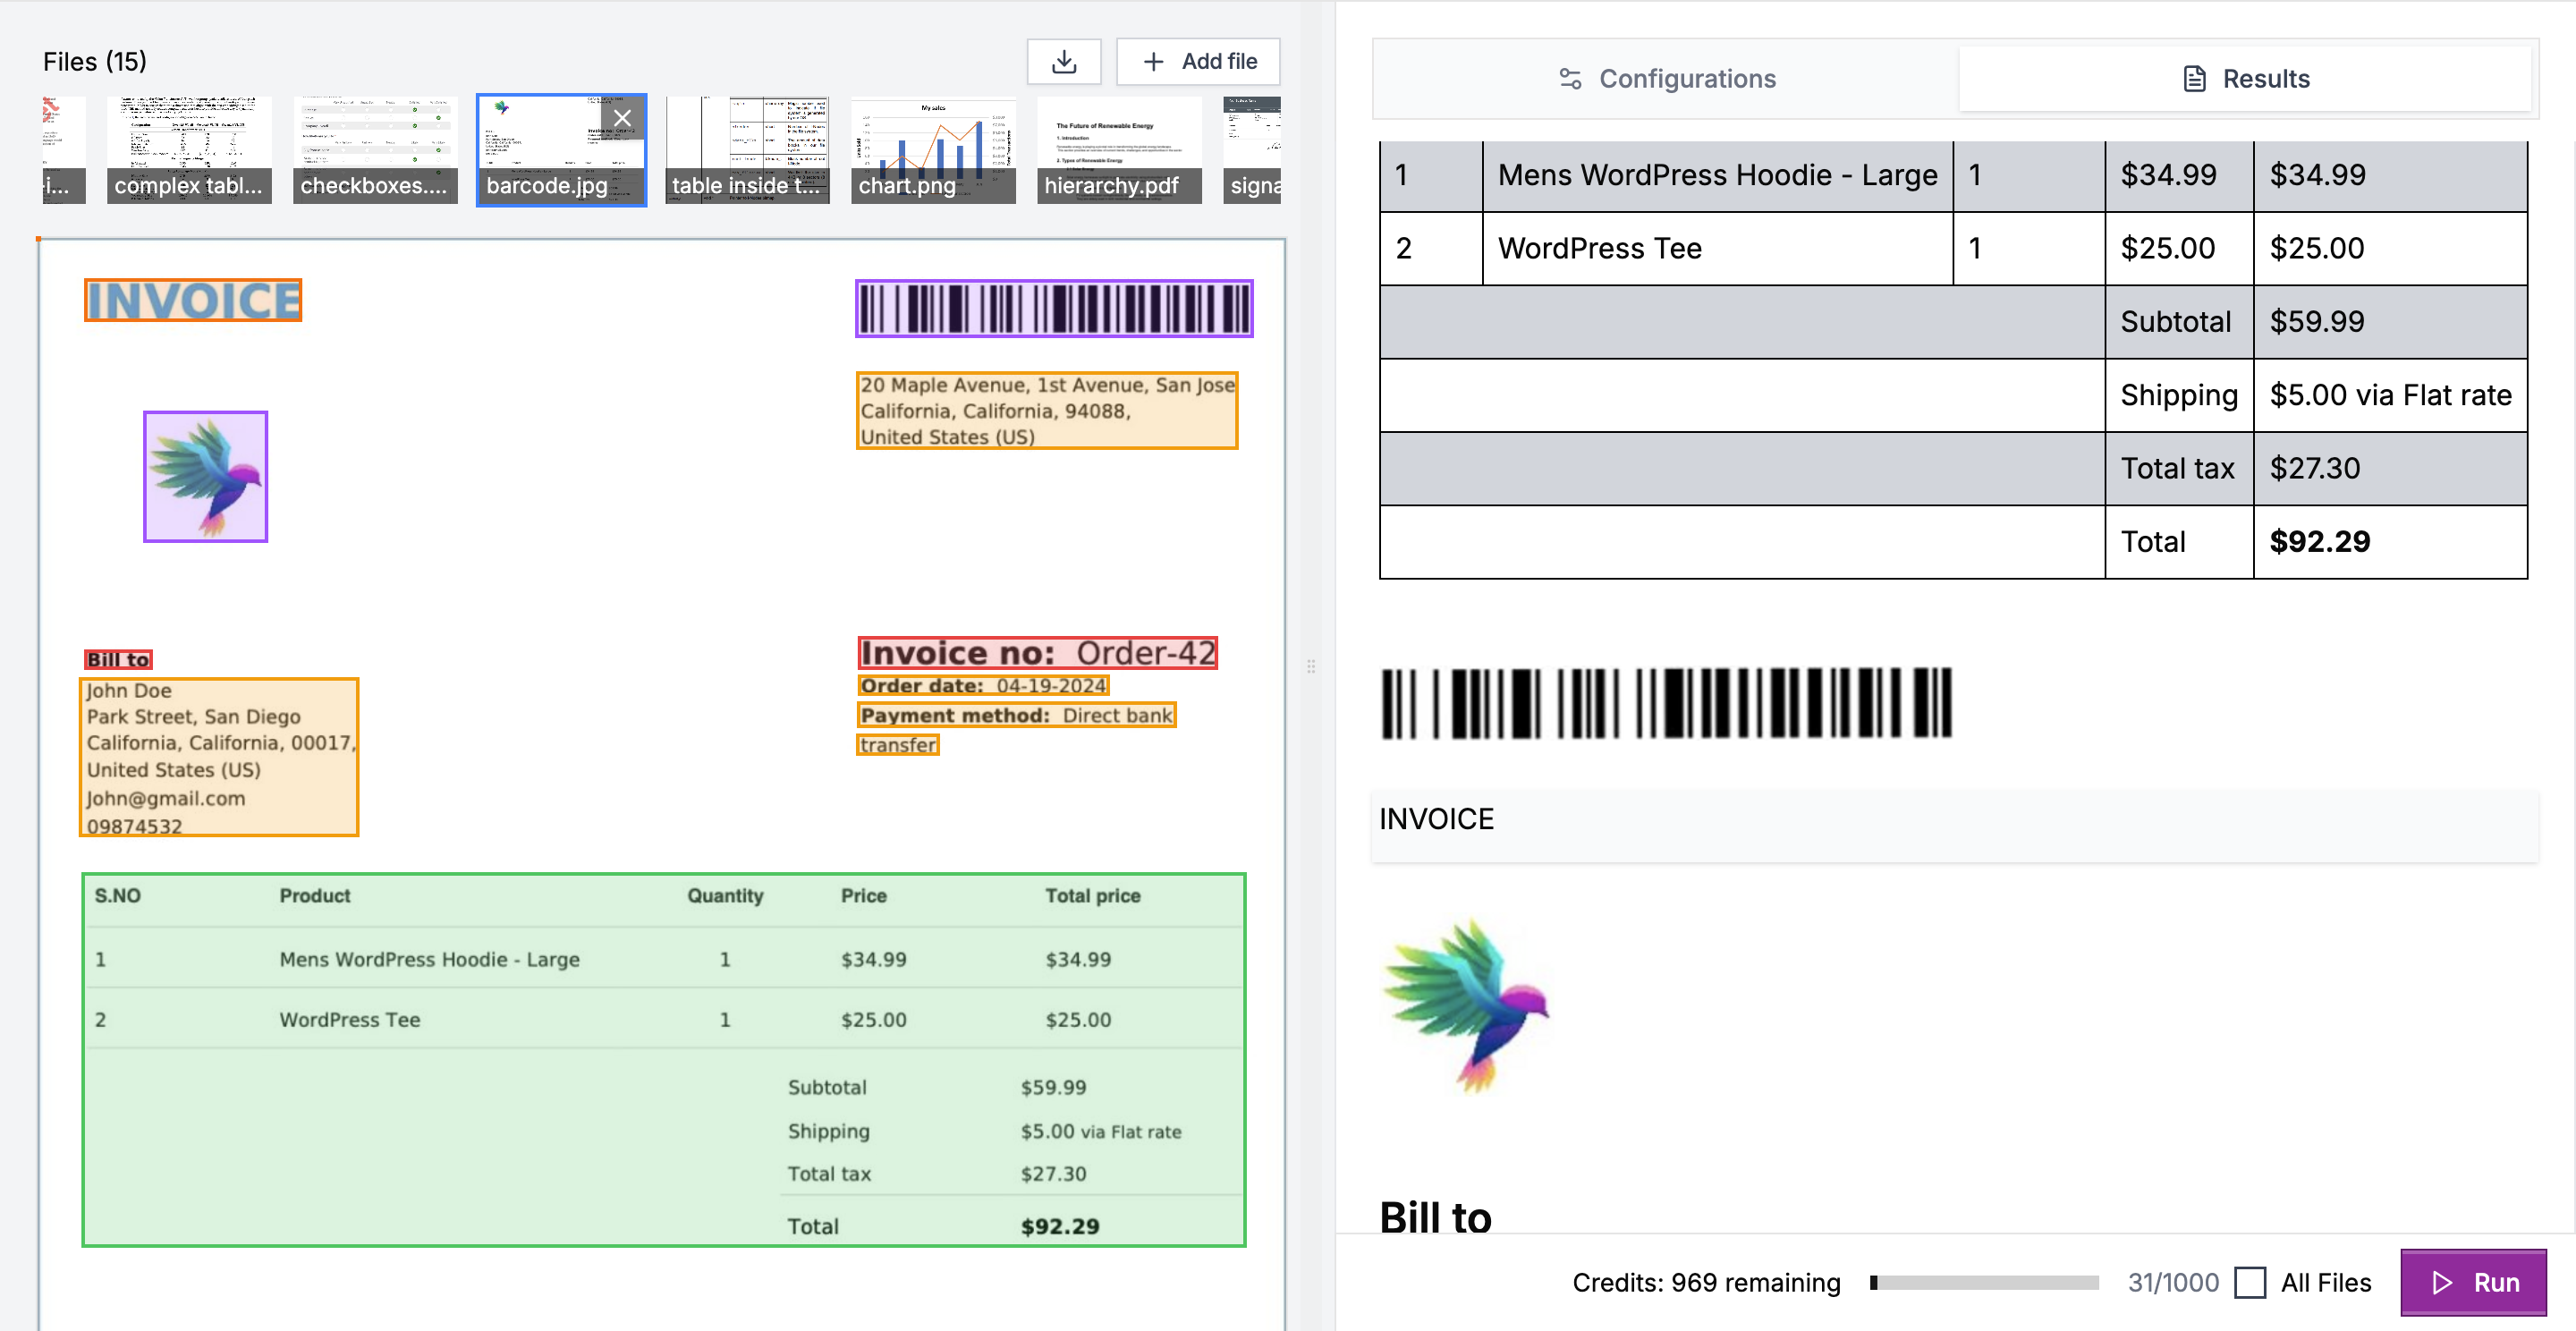The image size is (2576, 1331).
Task: Switch to the Configurations tab
Action: 1687,78
